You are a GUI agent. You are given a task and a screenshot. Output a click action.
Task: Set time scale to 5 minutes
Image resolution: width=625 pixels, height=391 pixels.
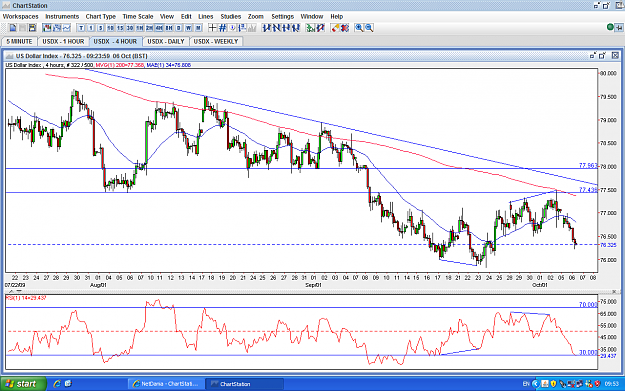[100, 28]
